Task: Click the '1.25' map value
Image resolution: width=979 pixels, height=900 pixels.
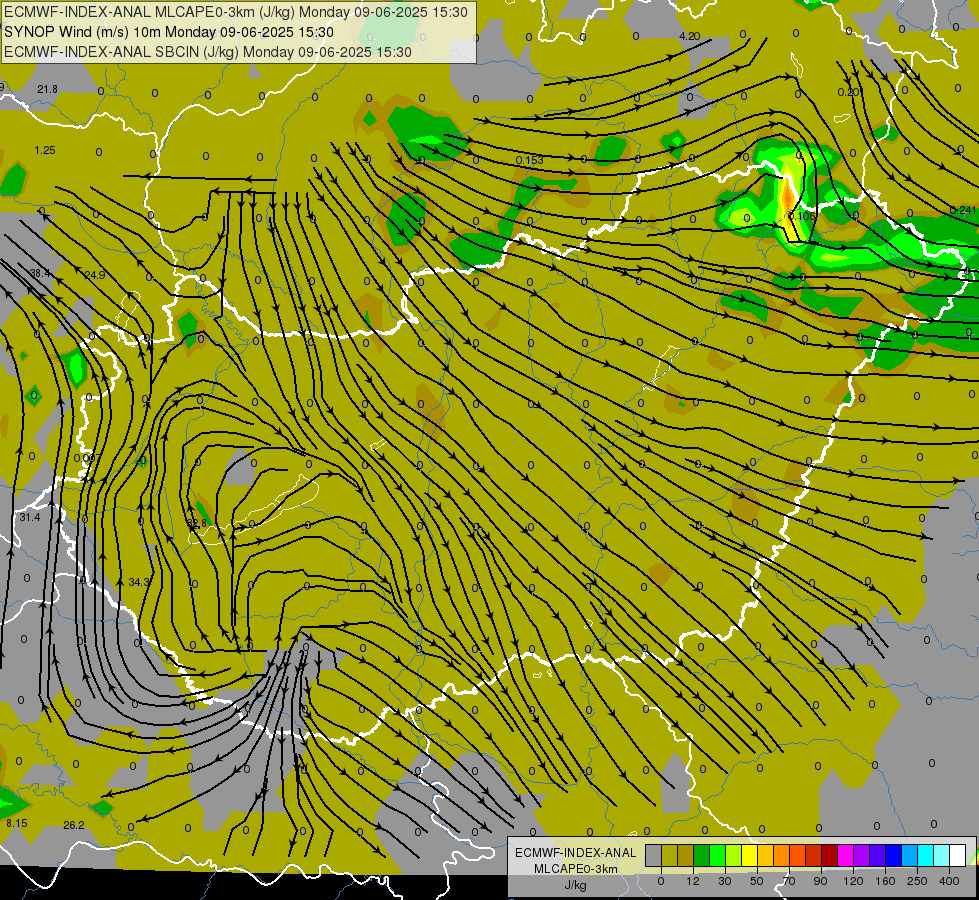Action: click(45, 151)
